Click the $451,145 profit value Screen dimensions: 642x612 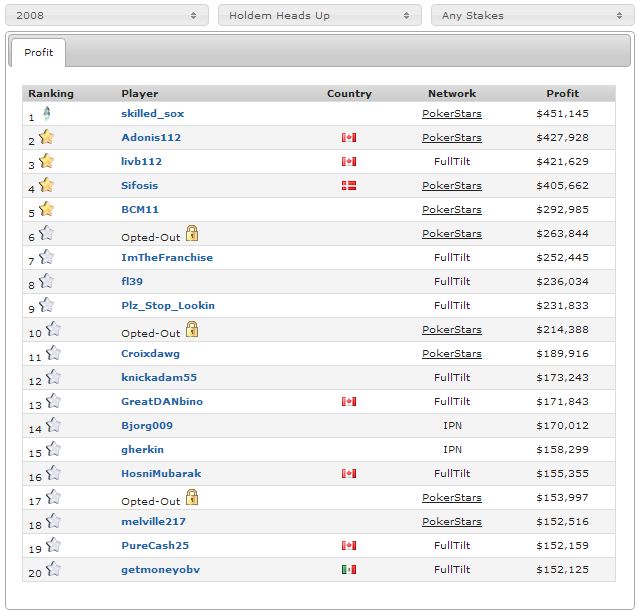pyautogui.click(x=563, y=114)
